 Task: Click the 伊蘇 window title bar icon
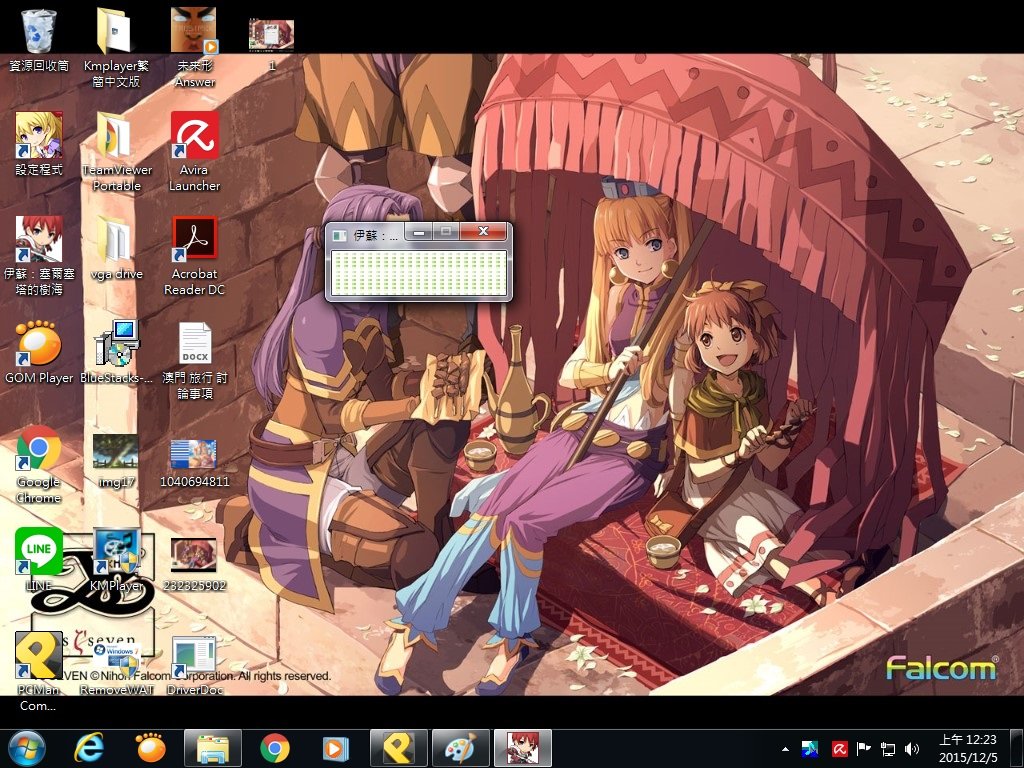pos(339,235)
